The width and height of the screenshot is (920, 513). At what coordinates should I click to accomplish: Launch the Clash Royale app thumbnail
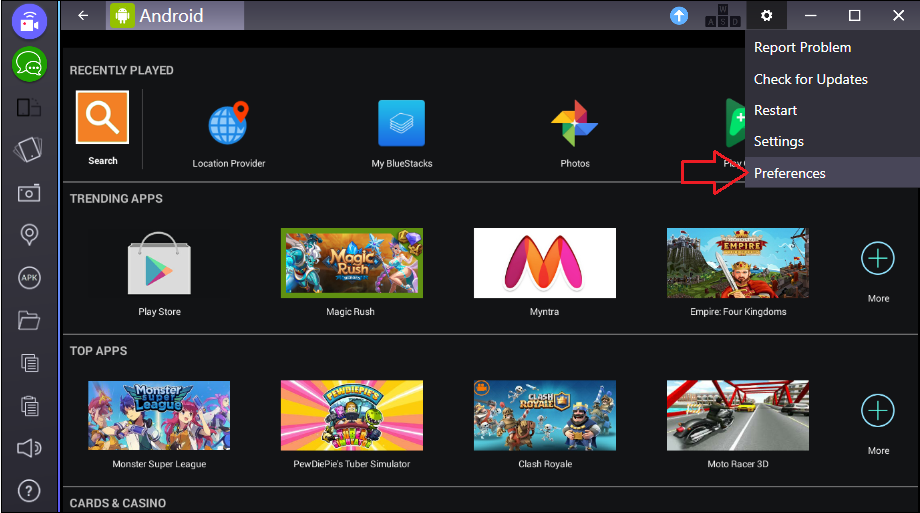pos(545,416)
